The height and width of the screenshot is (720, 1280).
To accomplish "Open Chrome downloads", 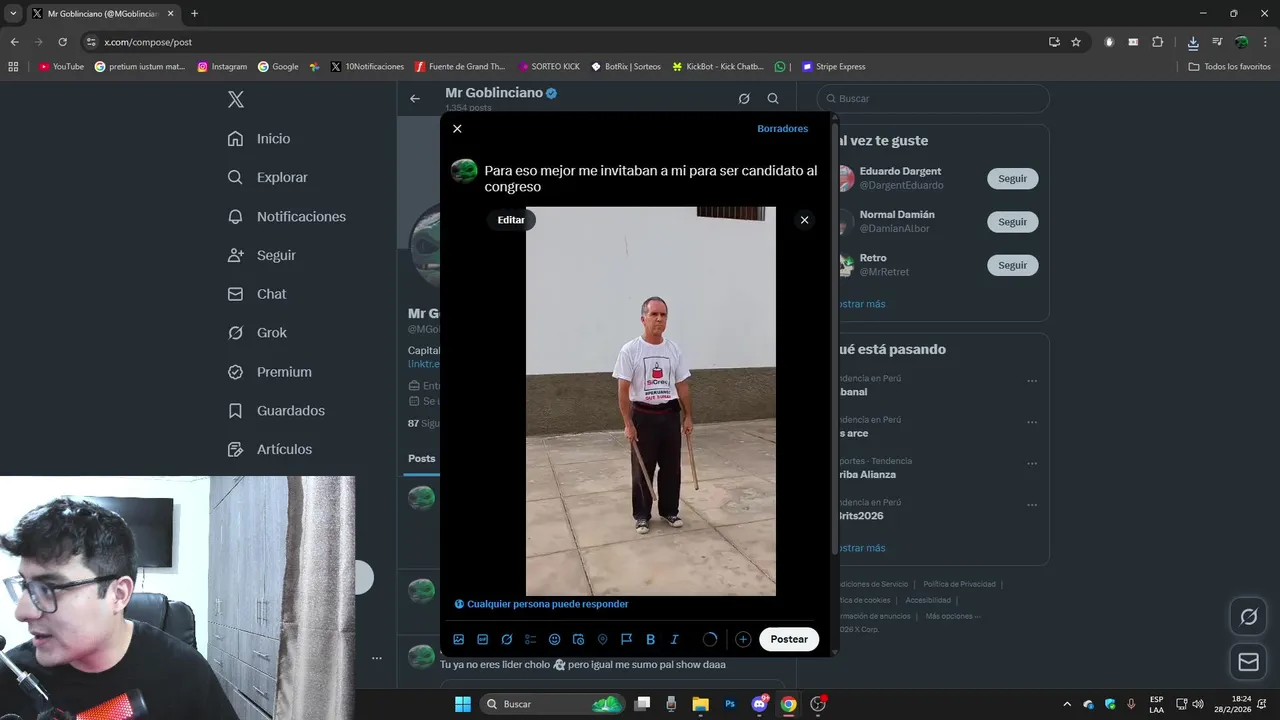I will pyautogui.click(x=1193, y=42).
